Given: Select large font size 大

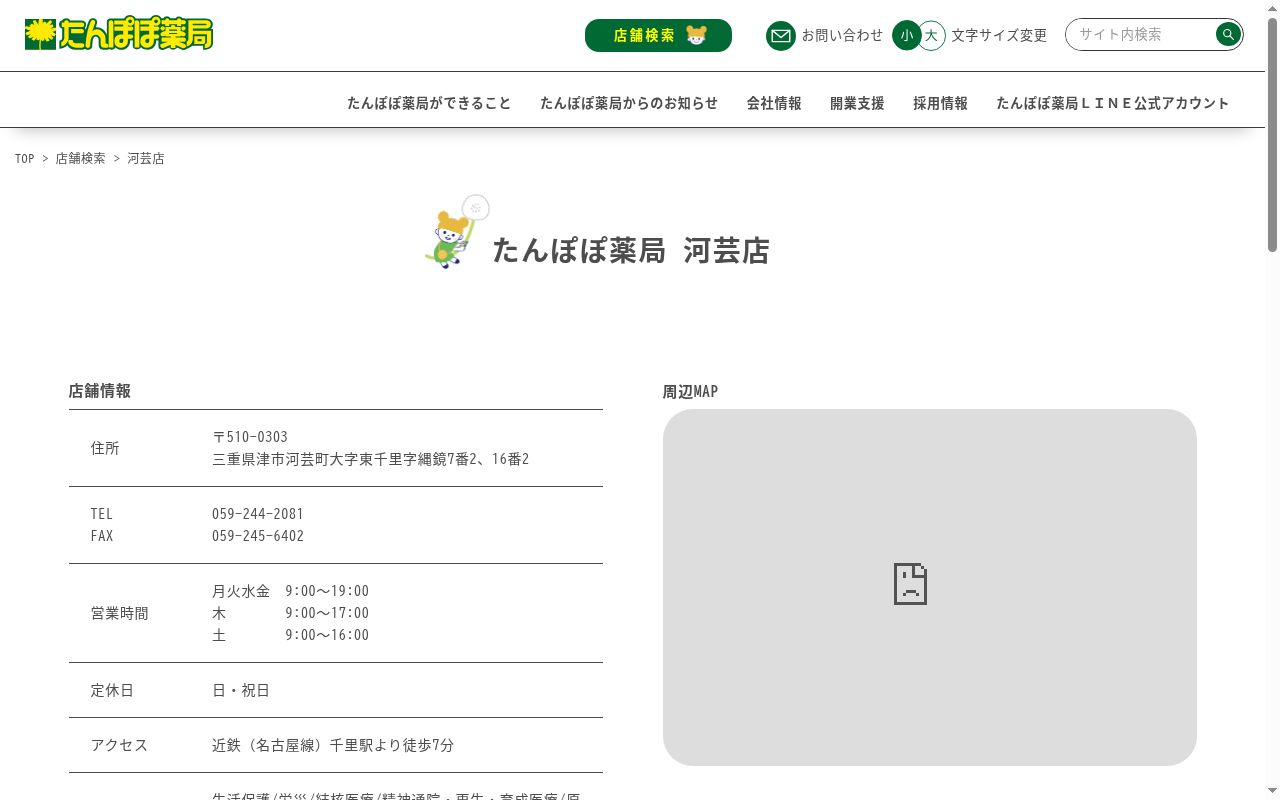Looking at the screenshot, I should [931, 35].
